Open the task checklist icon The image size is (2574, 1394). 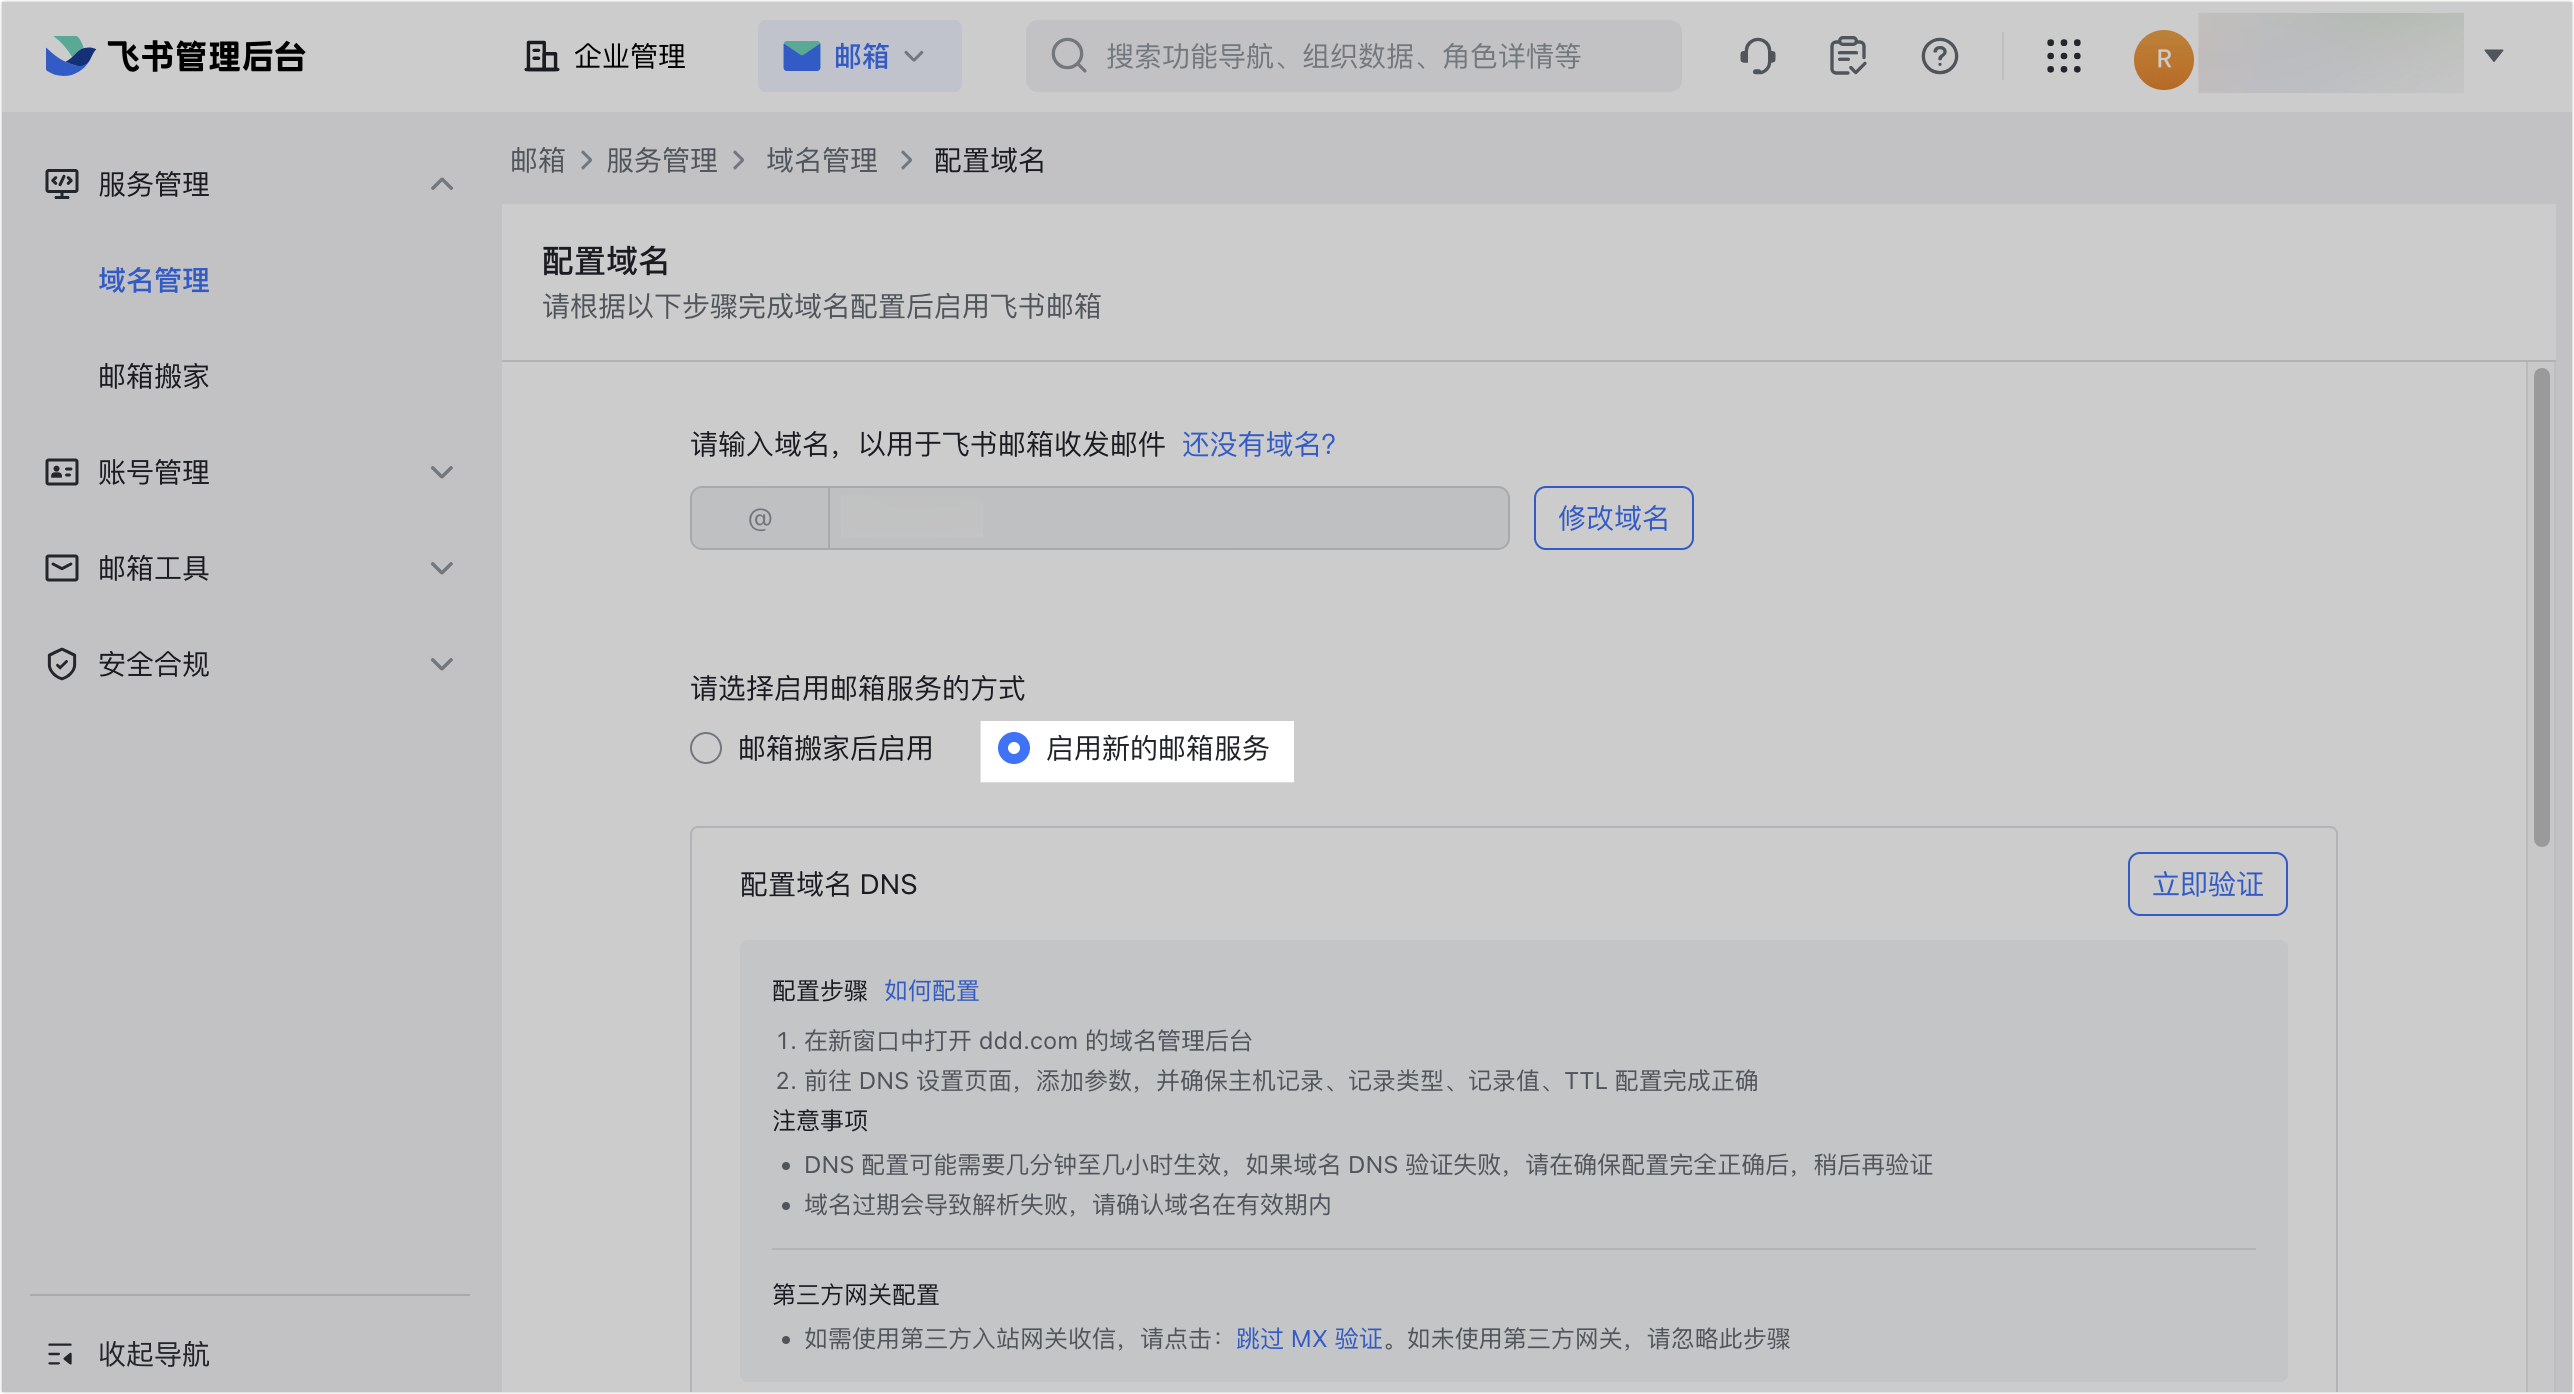coord(1848,56)
